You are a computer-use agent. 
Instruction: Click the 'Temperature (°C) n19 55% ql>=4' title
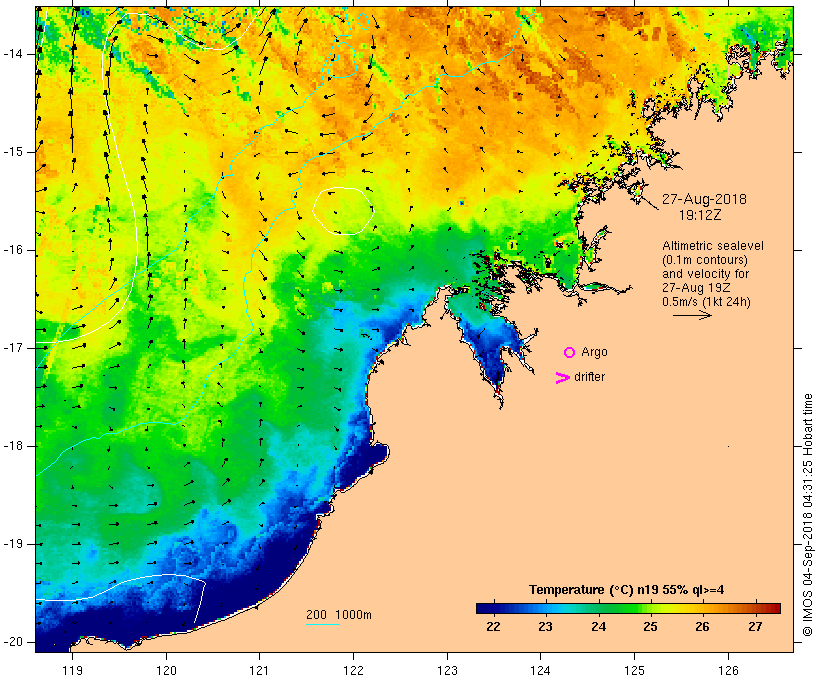click(x=627, y=590)
